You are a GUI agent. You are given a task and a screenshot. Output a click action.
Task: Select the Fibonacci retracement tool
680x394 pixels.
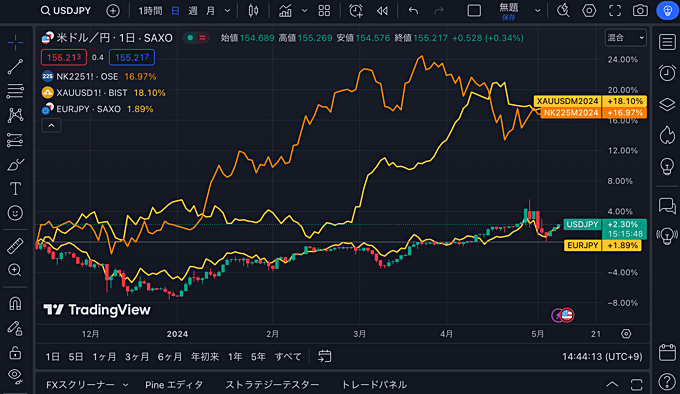pos(15,91)
